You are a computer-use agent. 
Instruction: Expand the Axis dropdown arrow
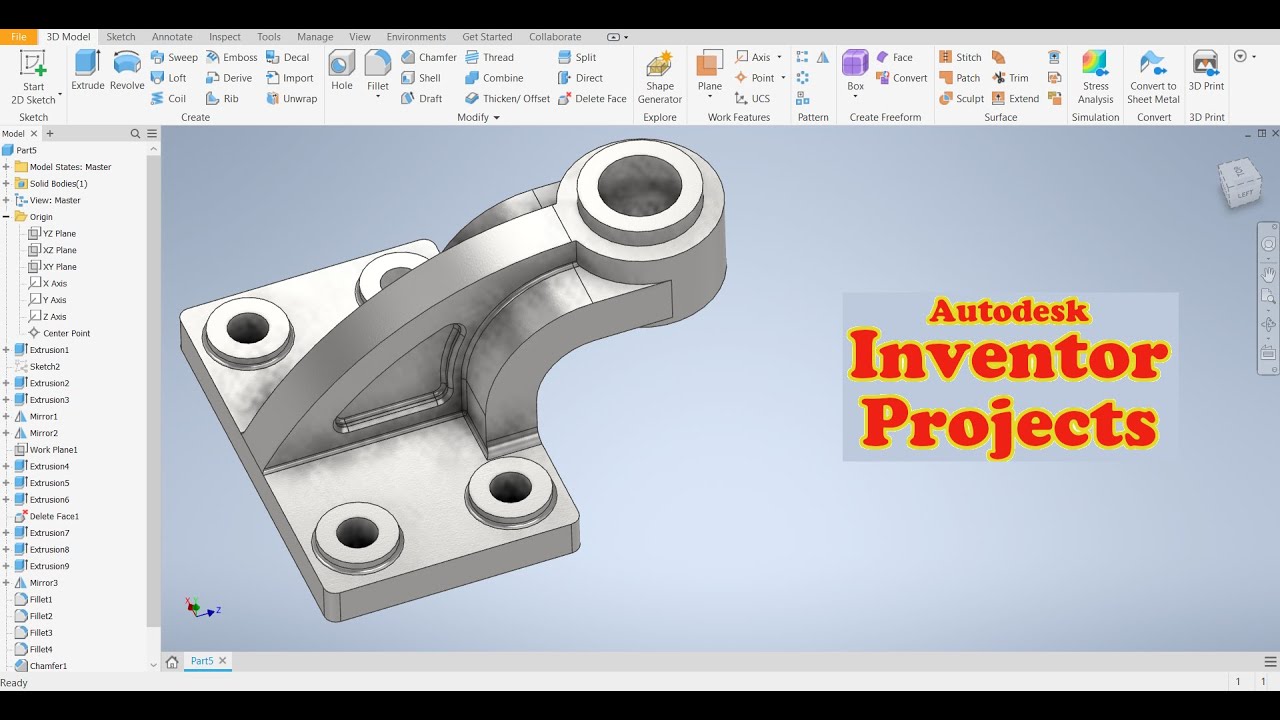(x=779, y=57)
